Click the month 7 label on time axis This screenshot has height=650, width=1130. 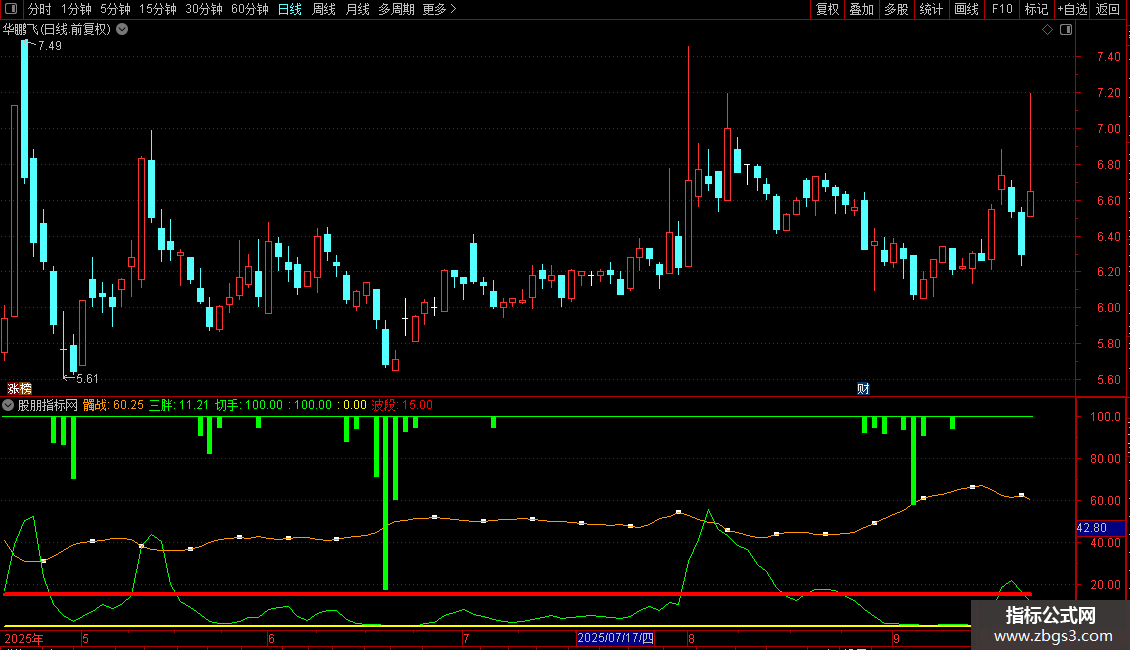click(x=466, y=638)
